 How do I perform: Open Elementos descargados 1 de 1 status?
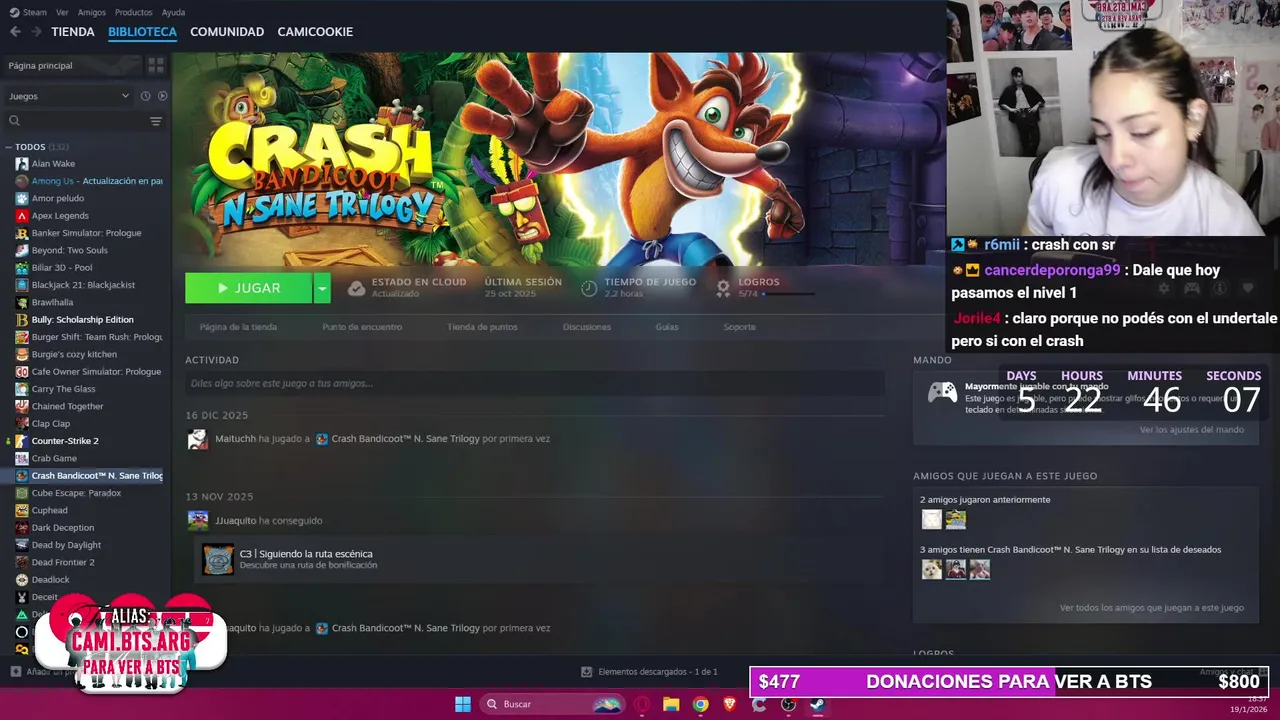click(658, 672)
